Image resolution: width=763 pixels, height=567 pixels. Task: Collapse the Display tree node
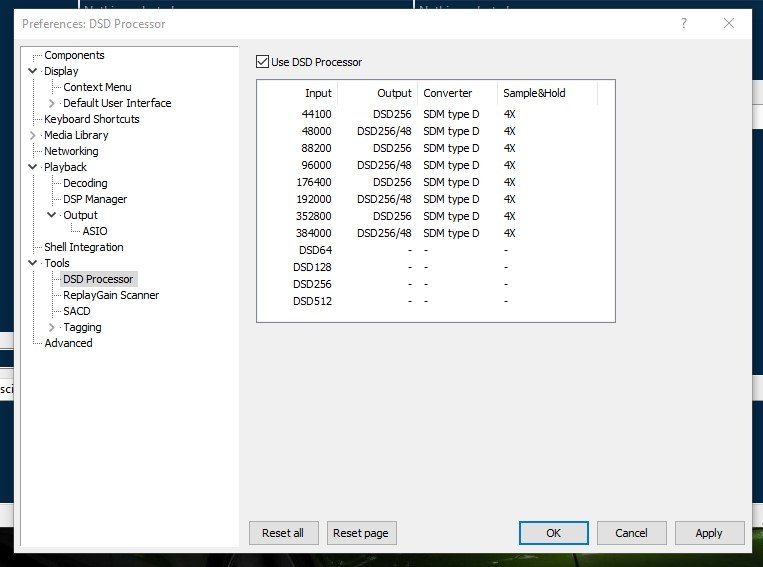(x=33, y=71)
